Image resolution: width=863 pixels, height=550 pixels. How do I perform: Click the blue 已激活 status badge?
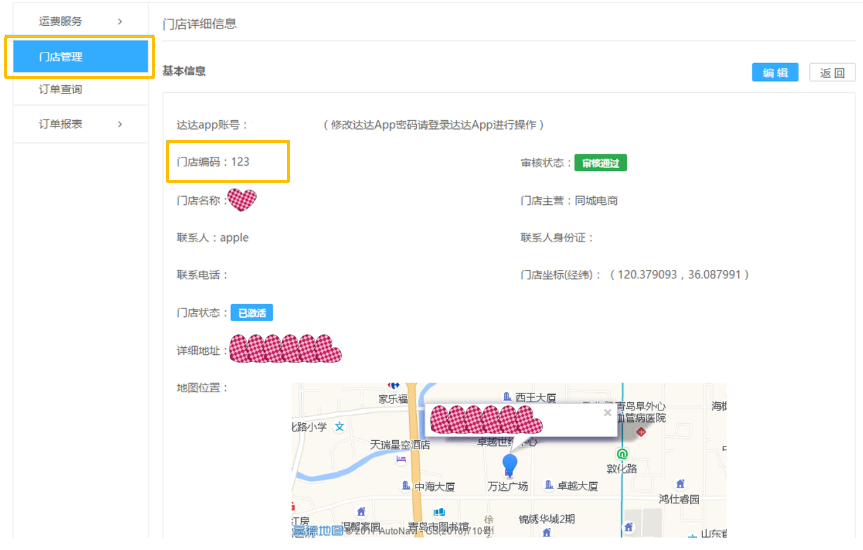tap(251, 313)
